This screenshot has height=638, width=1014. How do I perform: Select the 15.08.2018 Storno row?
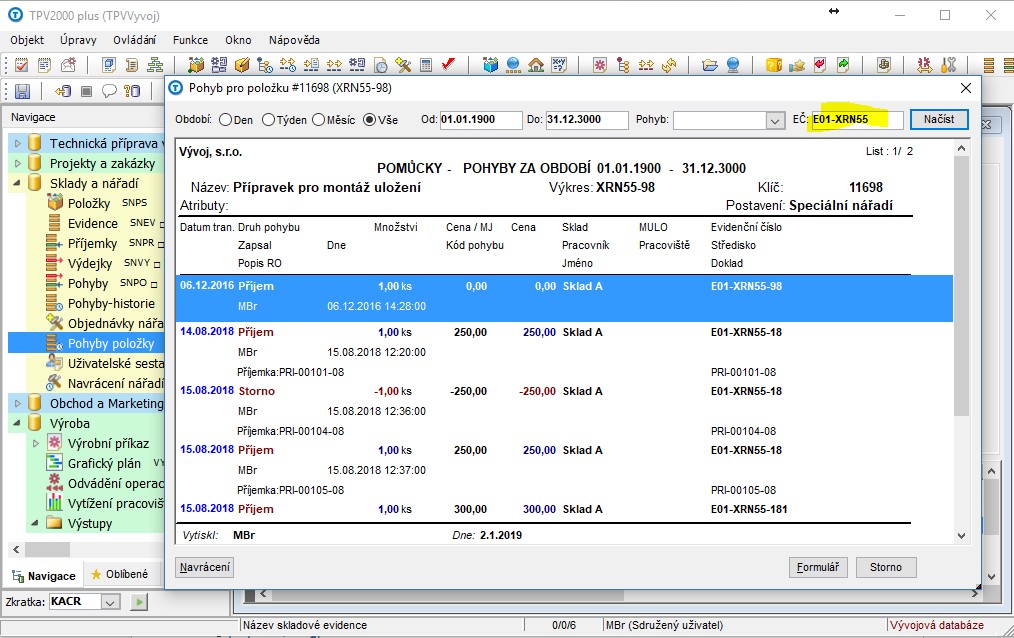[565, 410]
